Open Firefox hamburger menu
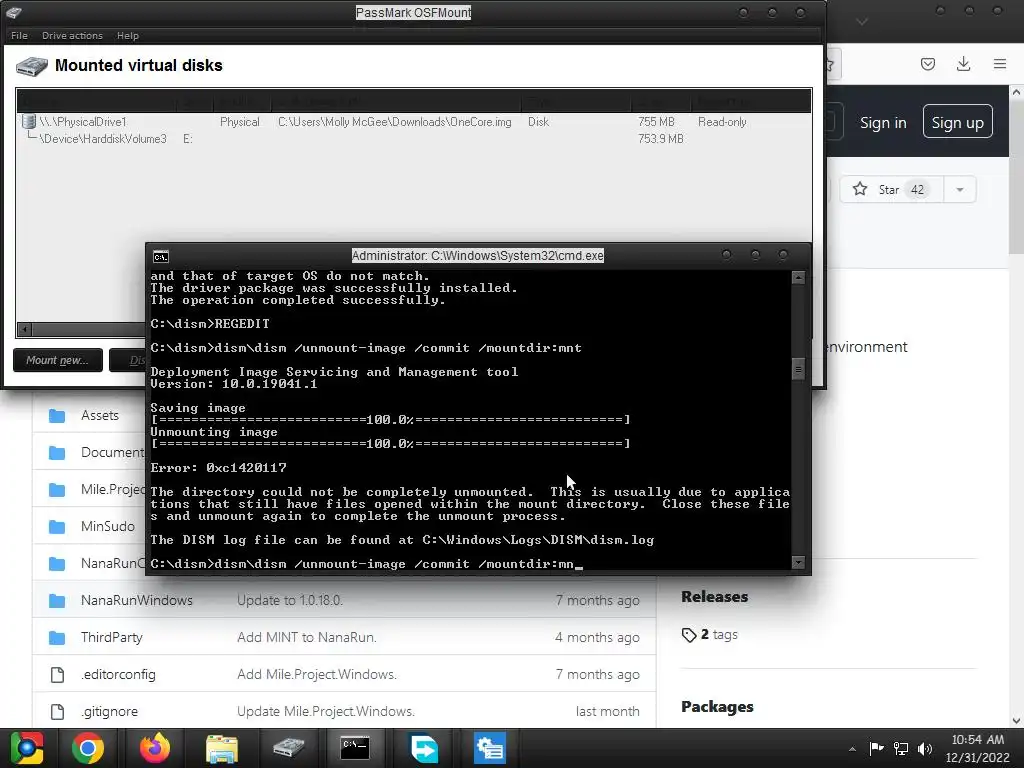 pos(1000,64)
